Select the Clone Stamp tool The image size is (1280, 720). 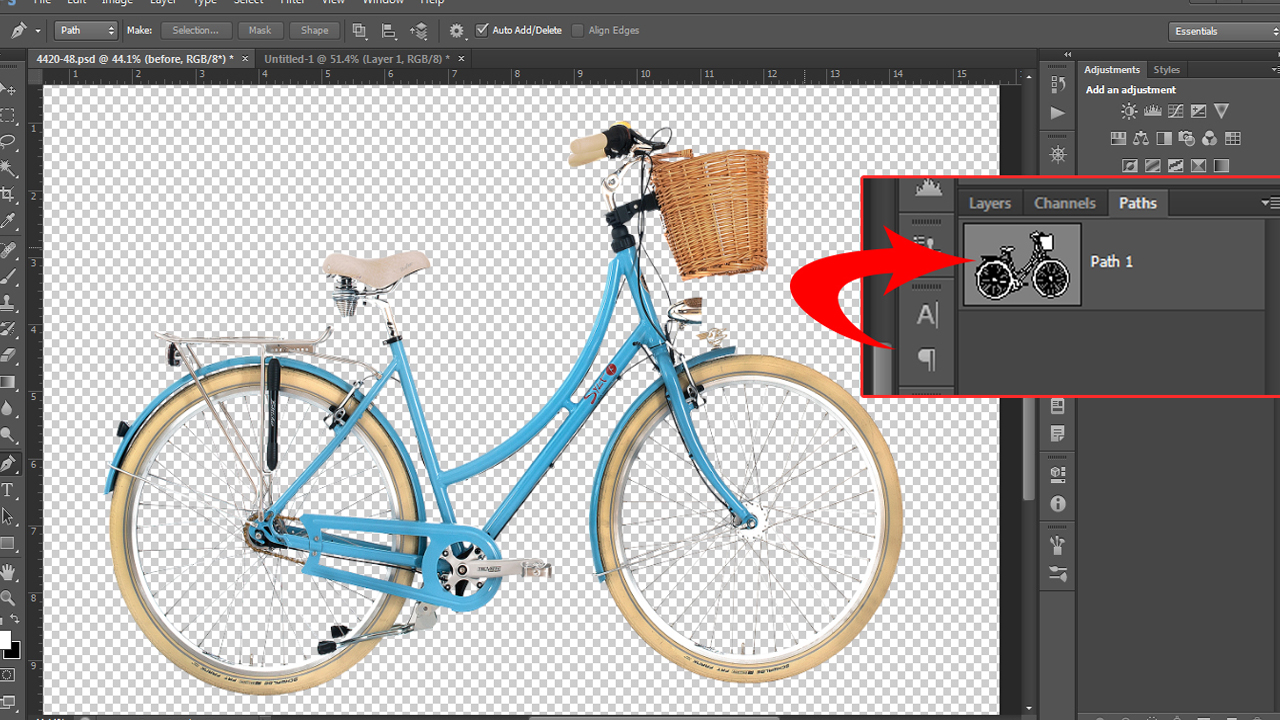coord(8,302)
